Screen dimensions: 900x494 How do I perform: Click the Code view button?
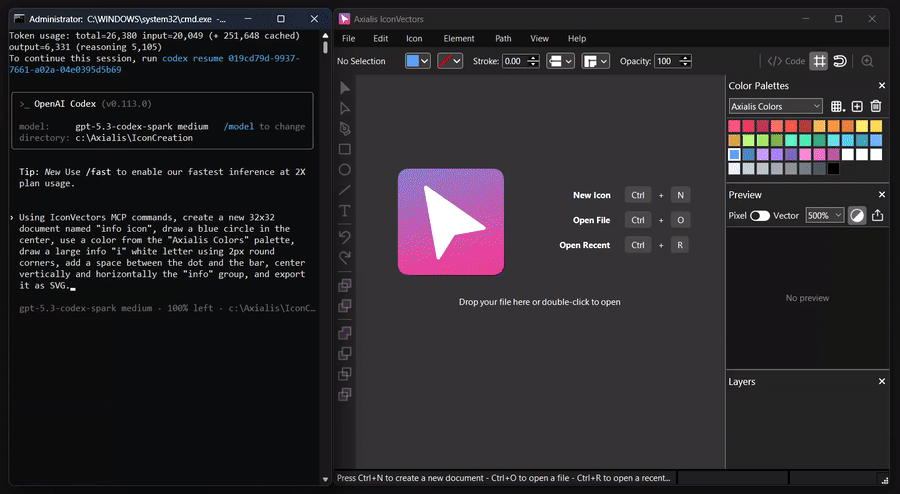[786, 61]
